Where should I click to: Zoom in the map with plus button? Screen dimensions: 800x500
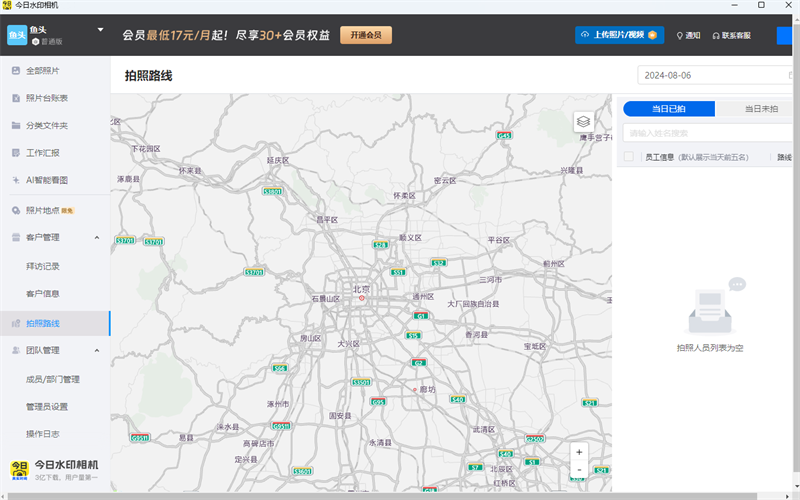[579, 452]
